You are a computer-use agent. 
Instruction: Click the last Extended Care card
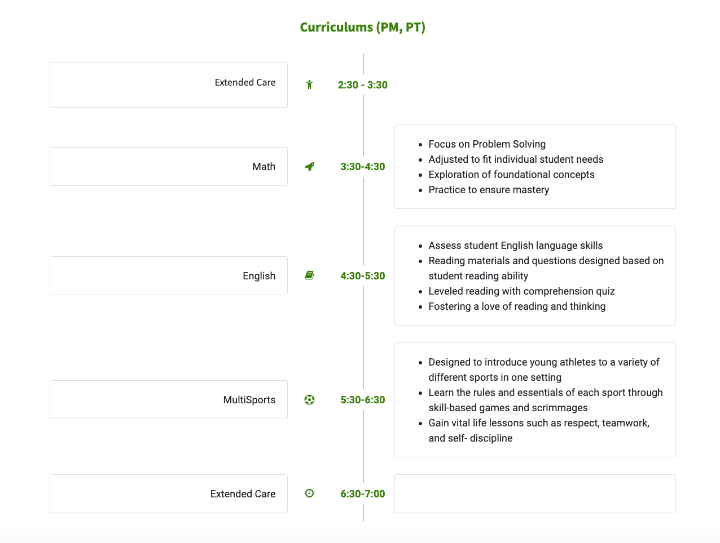point(168,494)
